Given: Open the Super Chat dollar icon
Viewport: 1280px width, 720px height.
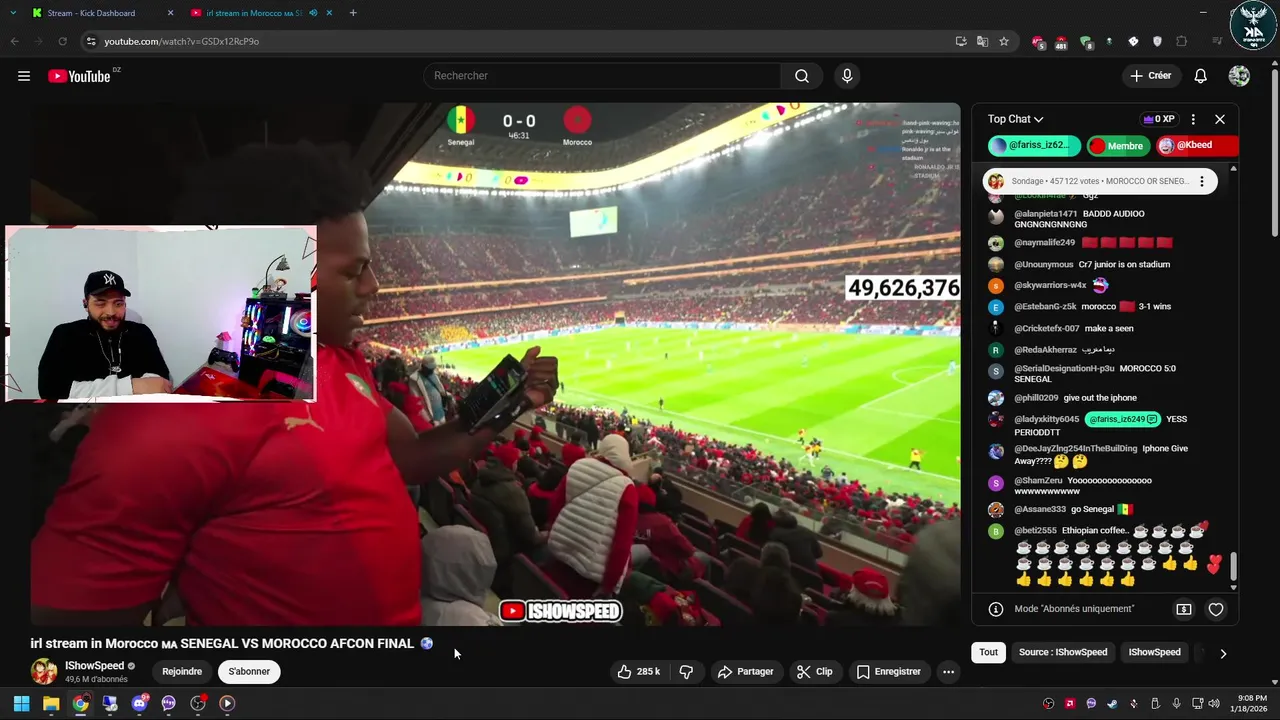Looking at the screenshot, I should (x=1184, y=609).
